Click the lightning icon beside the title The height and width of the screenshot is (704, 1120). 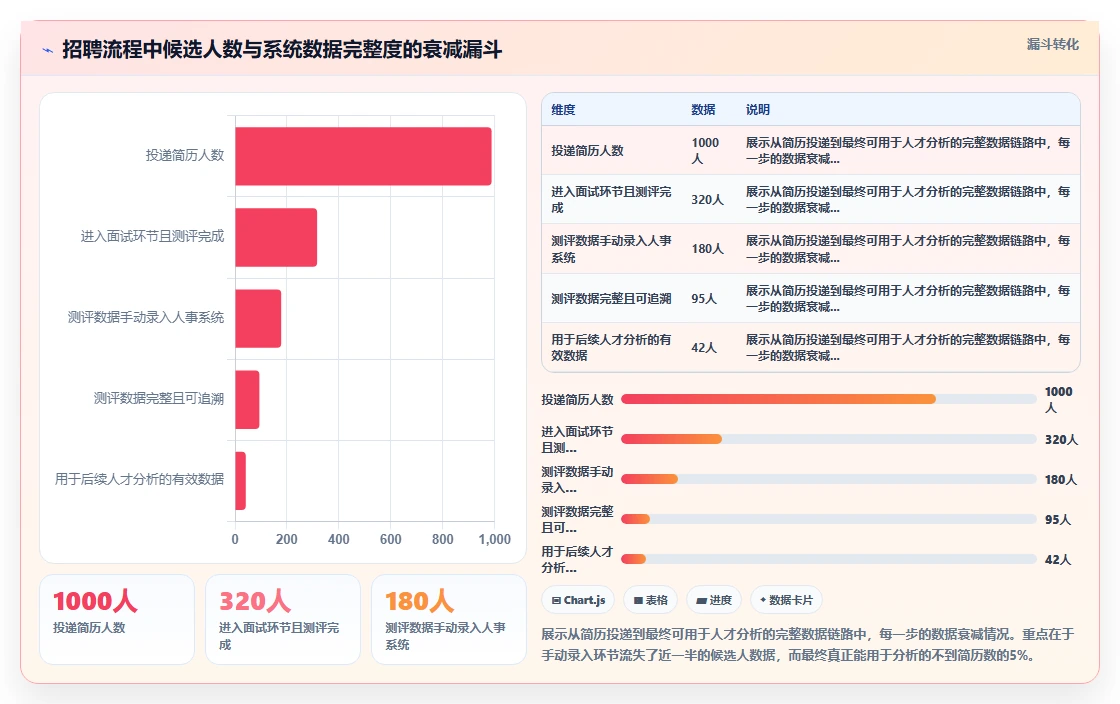[x=48, y=50]
